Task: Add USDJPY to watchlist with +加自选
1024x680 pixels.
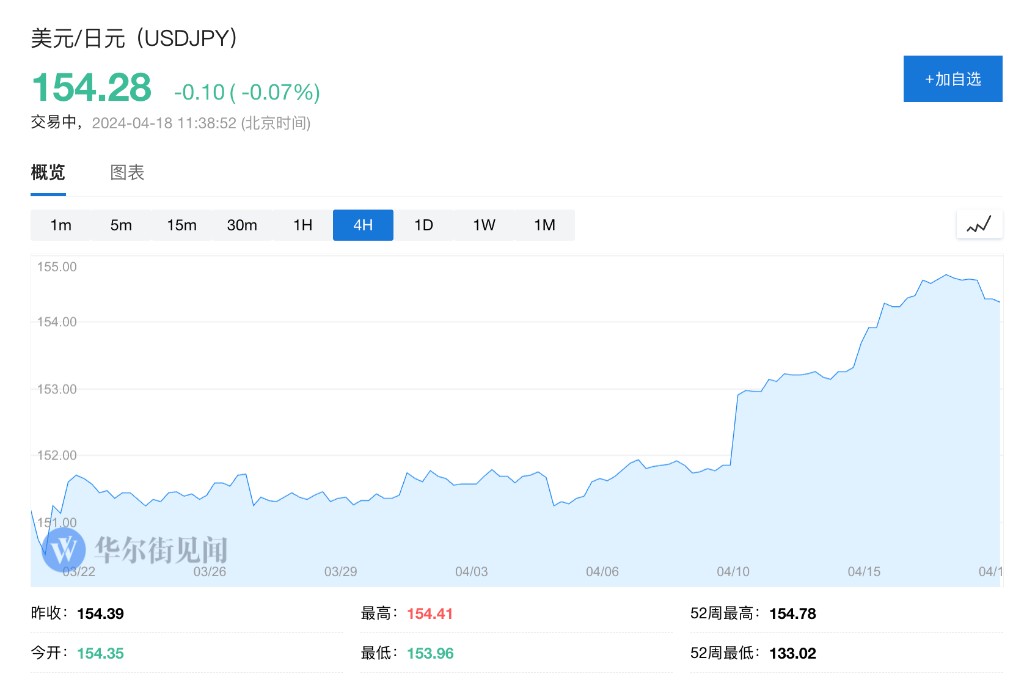Action: tap(952, 79)
